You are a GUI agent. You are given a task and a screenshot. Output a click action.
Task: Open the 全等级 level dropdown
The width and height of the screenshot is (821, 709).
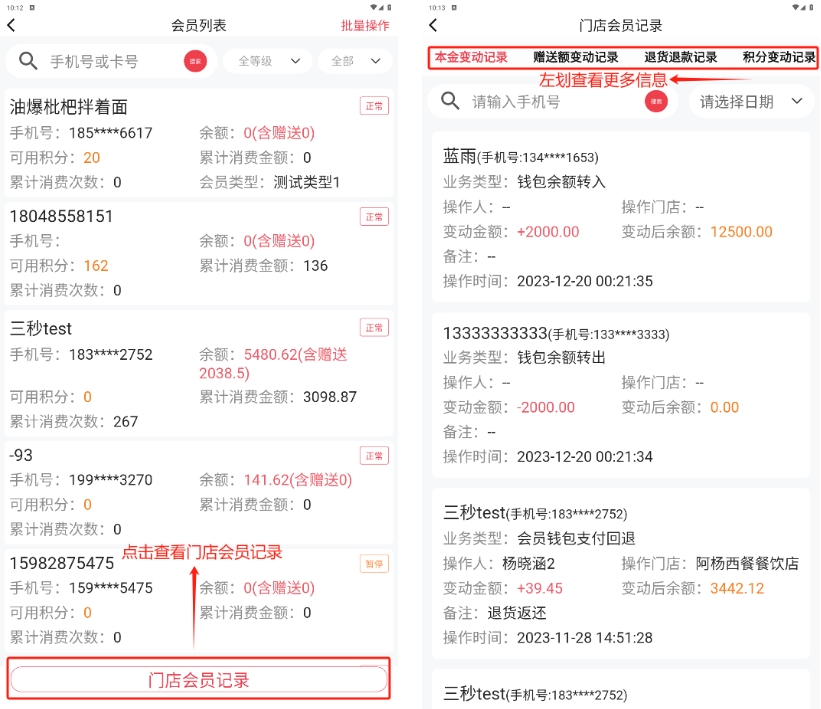268,62
